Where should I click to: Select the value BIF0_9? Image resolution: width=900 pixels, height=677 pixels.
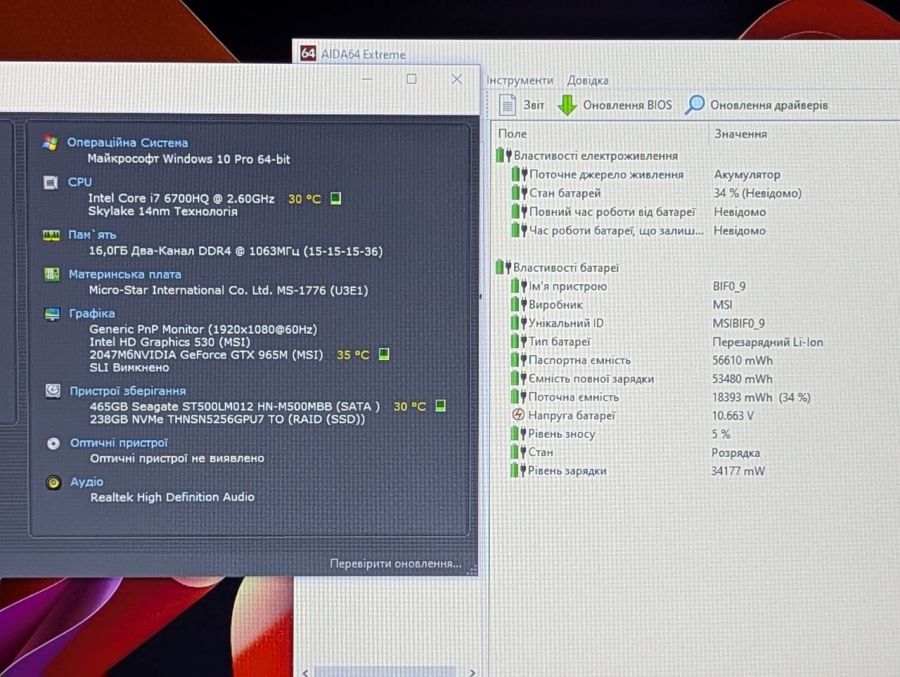point(729,286)
